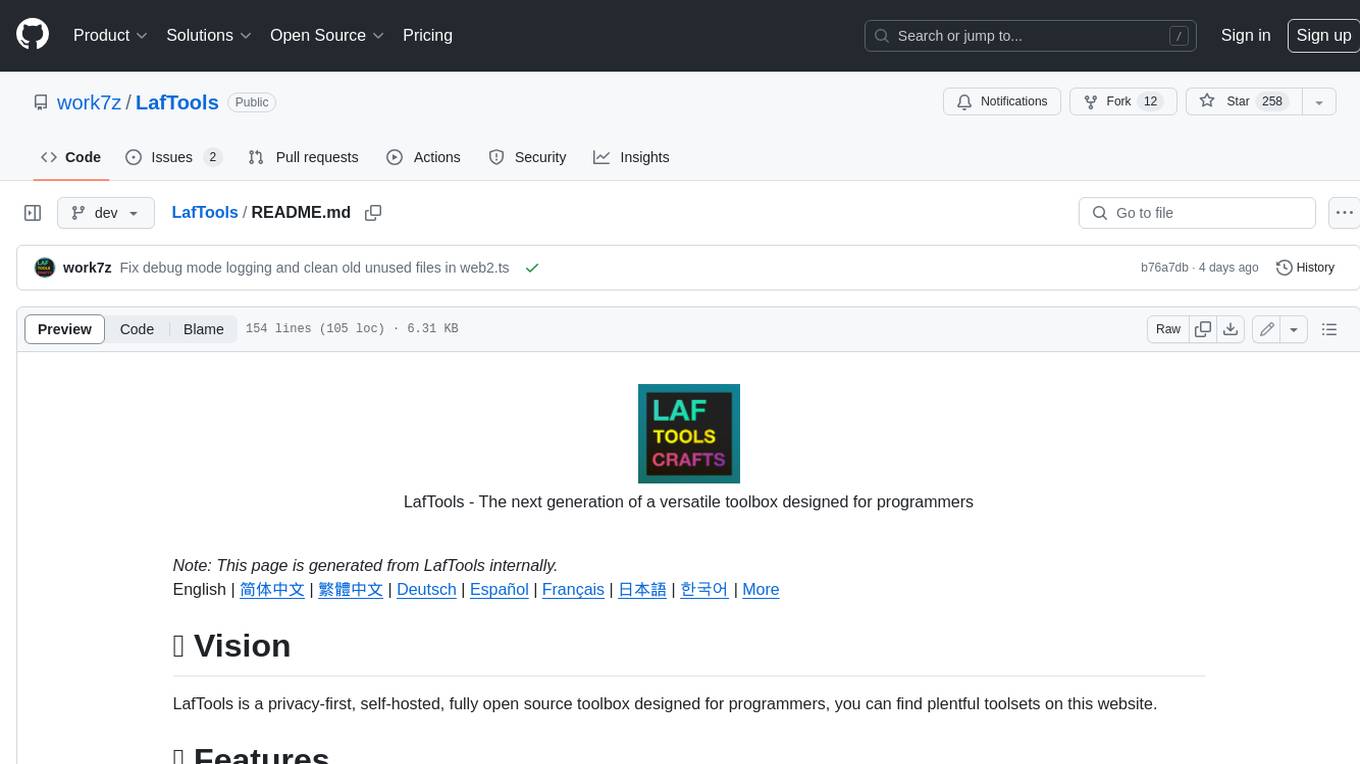
Task: Focus the Go to file field
Action: [x=1197, y=213]
